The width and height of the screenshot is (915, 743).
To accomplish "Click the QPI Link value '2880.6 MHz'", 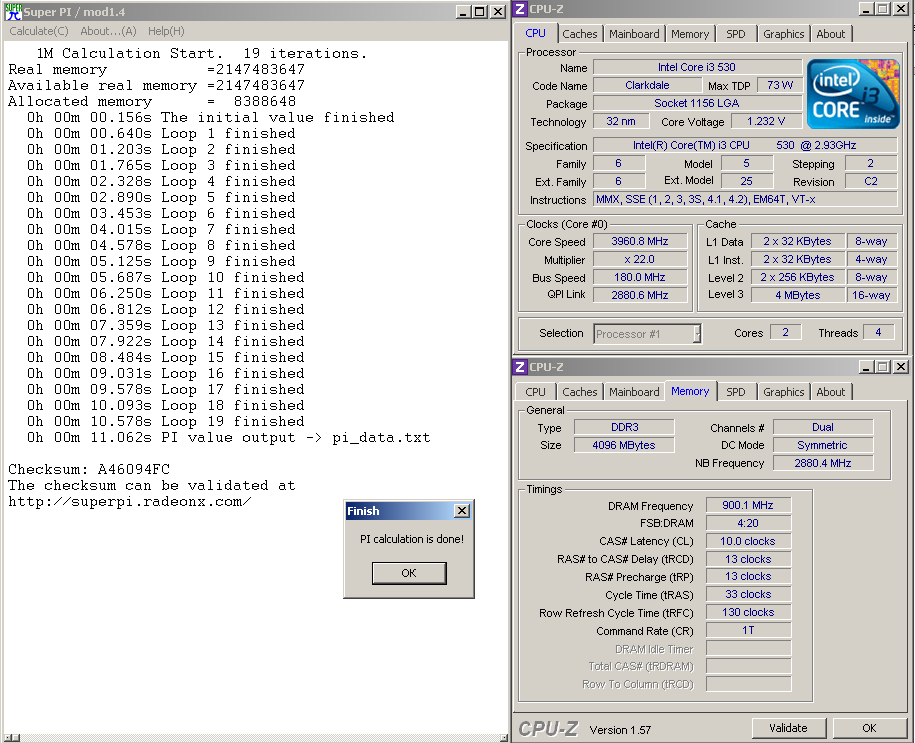I will [x=640, y=295].
